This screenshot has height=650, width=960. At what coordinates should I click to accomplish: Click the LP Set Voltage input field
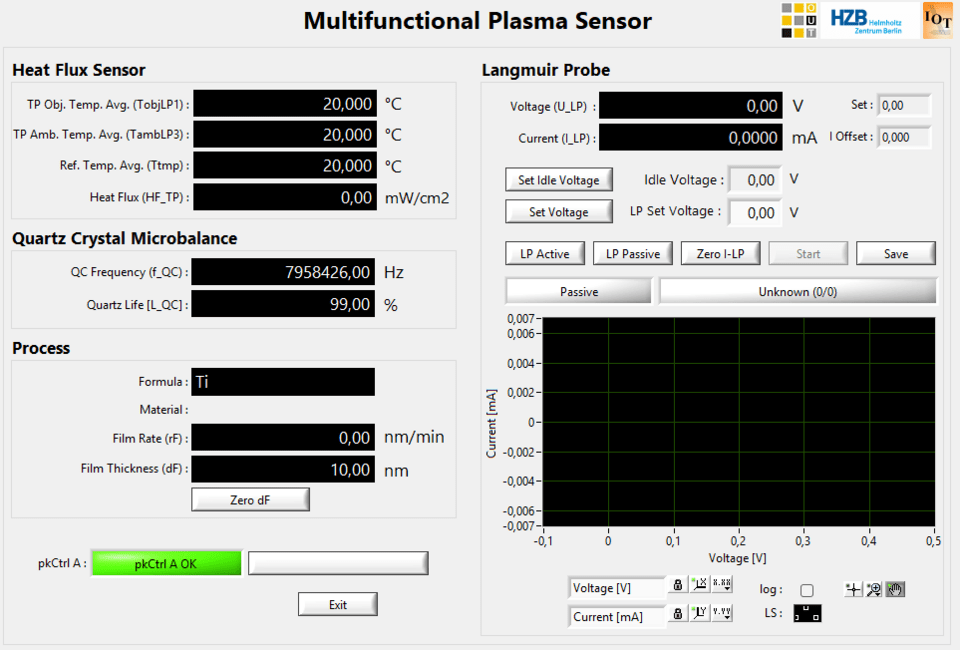(x=754, y=212)
